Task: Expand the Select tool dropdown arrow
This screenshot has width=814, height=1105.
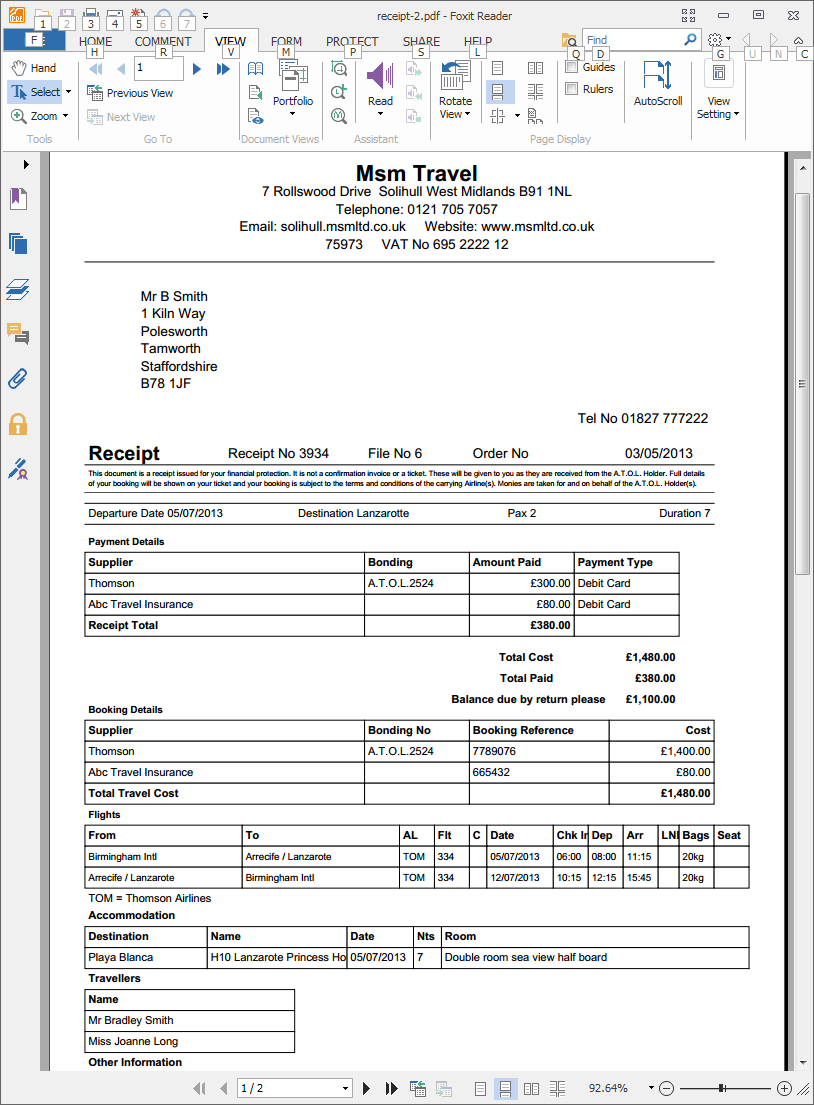Action: click(68, 92)
